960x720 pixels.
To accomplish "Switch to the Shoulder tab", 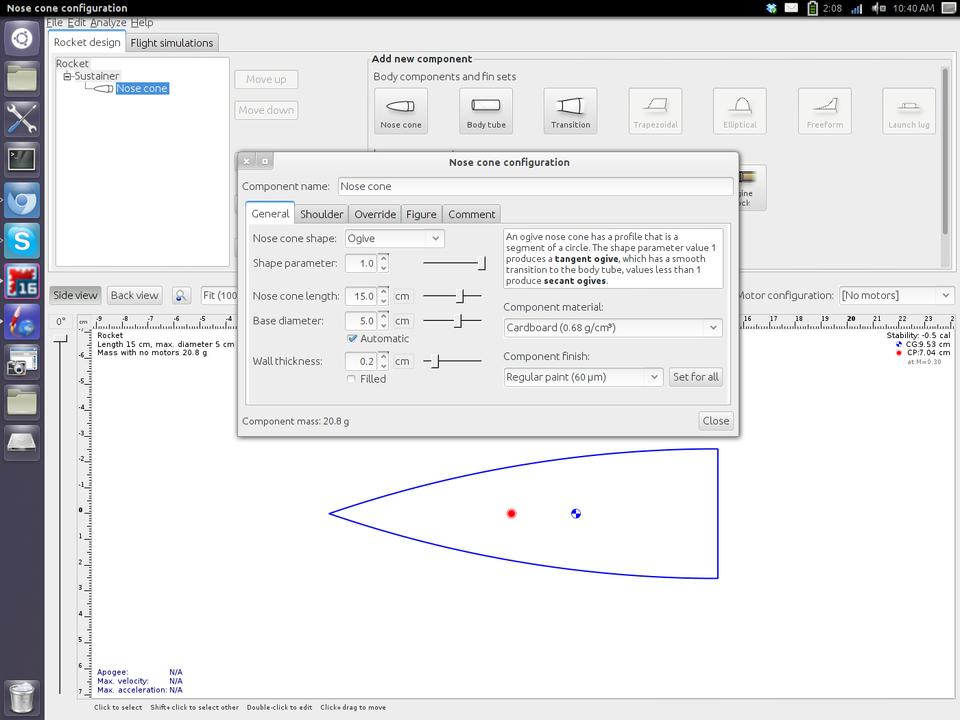I will [x=321, y=214].
